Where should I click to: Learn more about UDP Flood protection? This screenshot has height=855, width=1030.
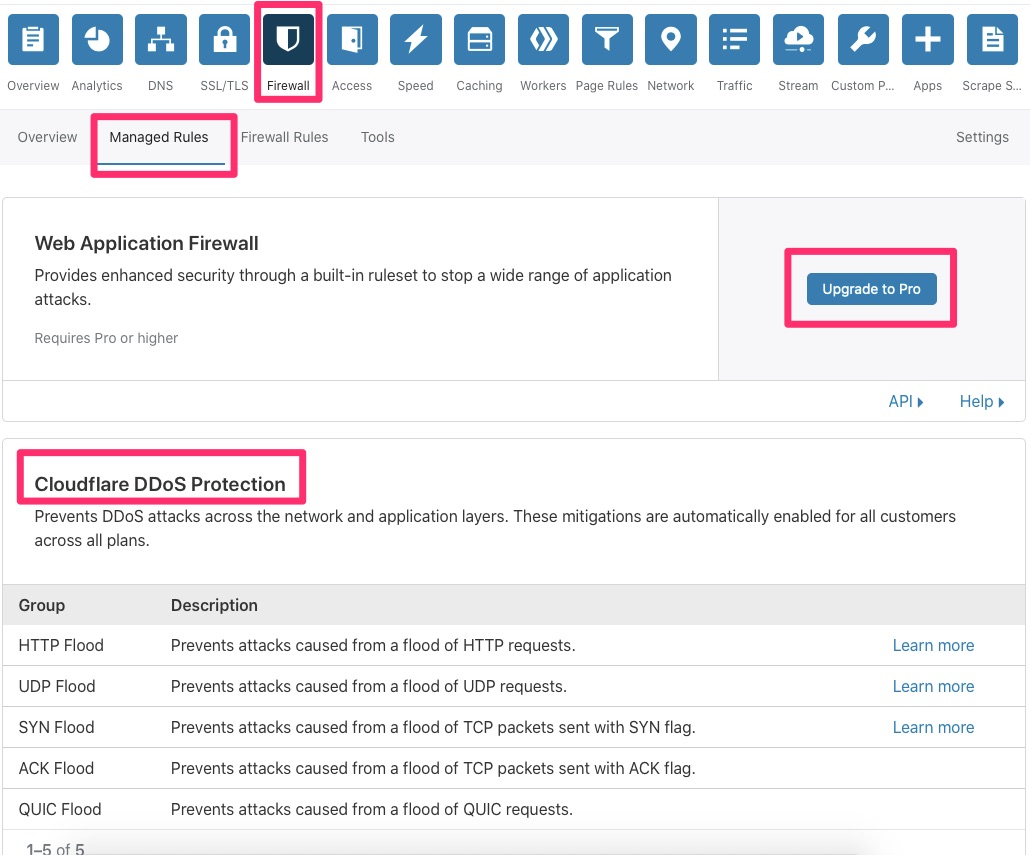tap(932, 686)
